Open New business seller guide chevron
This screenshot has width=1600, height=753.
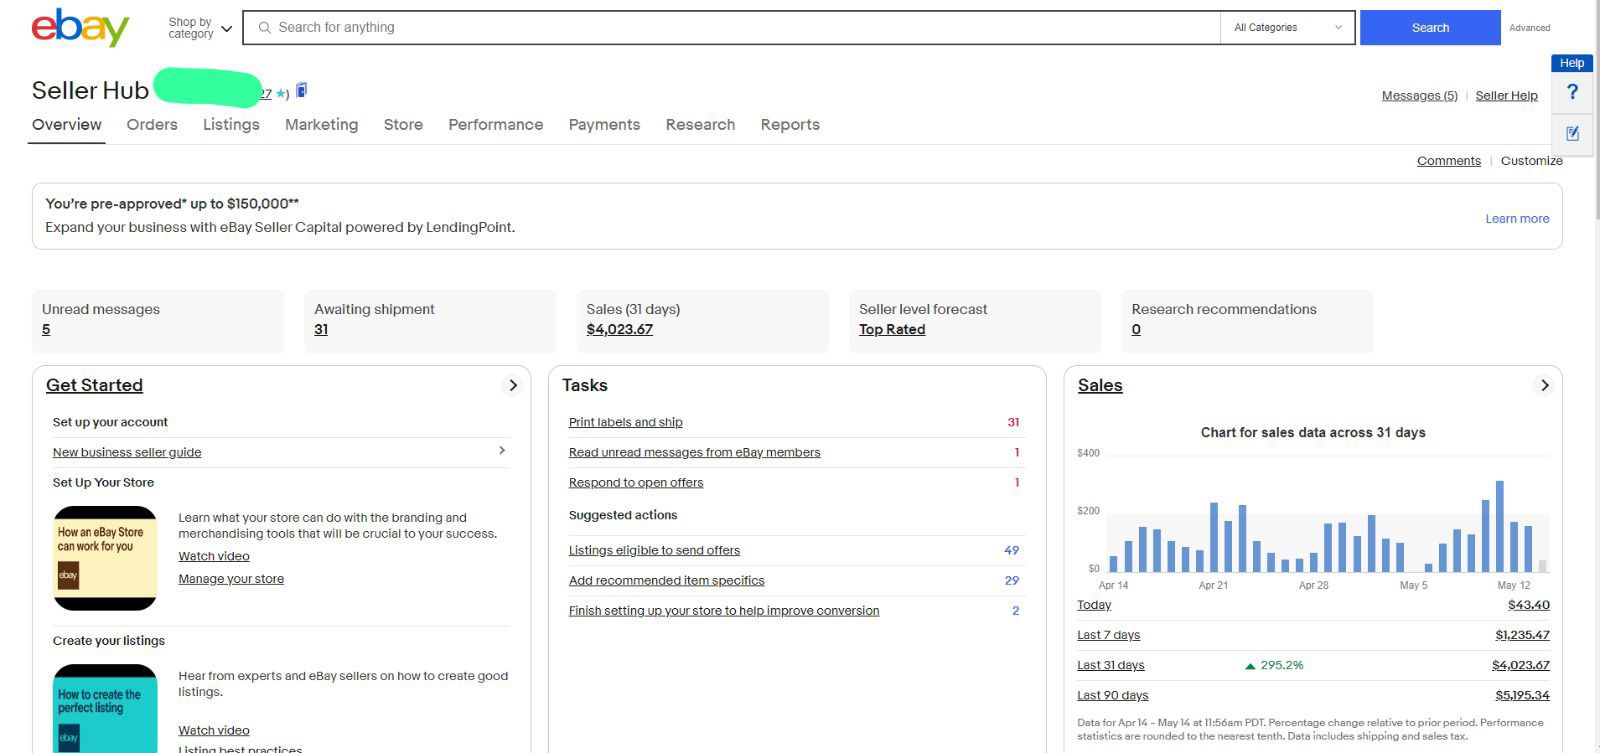click(502, 451)
